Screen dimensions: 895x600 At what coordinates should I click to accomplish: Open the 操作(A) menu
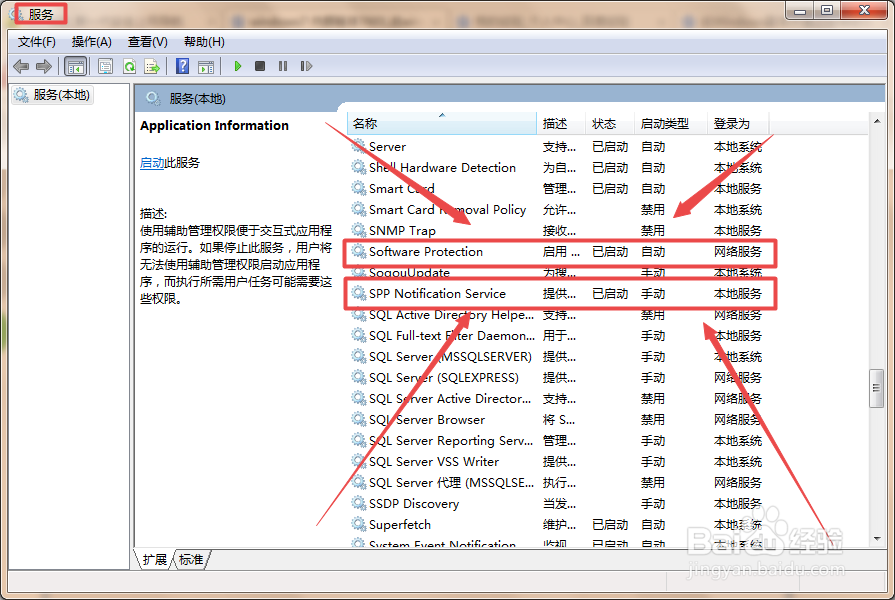point(92,41)
